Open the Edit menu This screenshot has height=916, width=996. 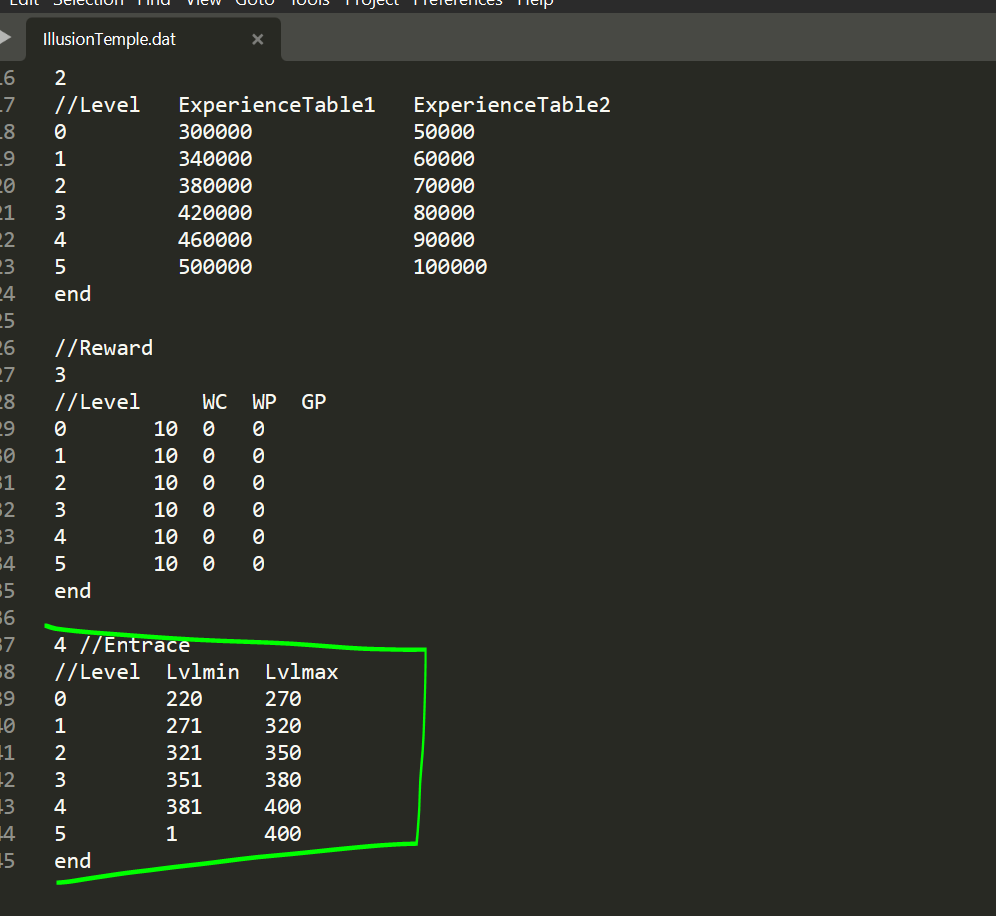(22, 2)
